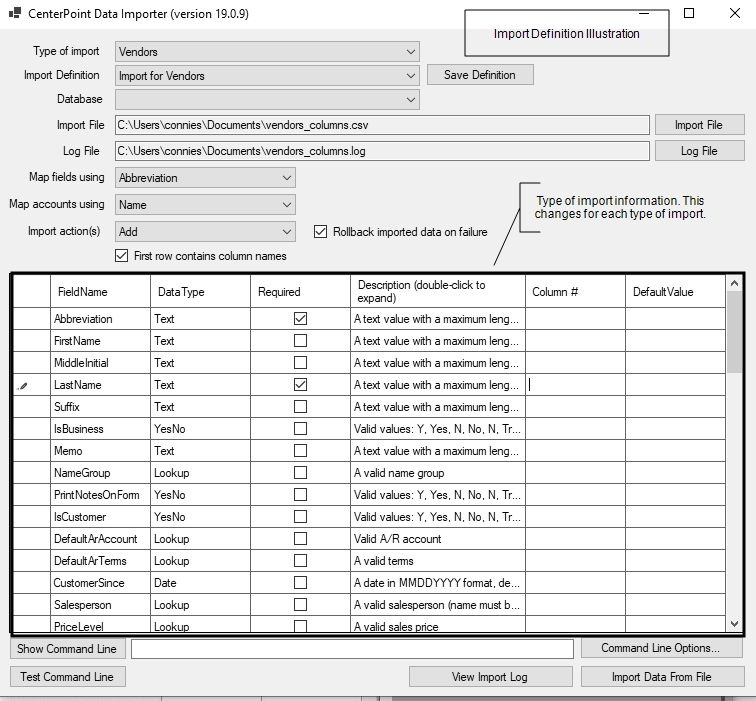Click the Log File path field
This screenshot has width=756, height=701.
pos(382,151)
